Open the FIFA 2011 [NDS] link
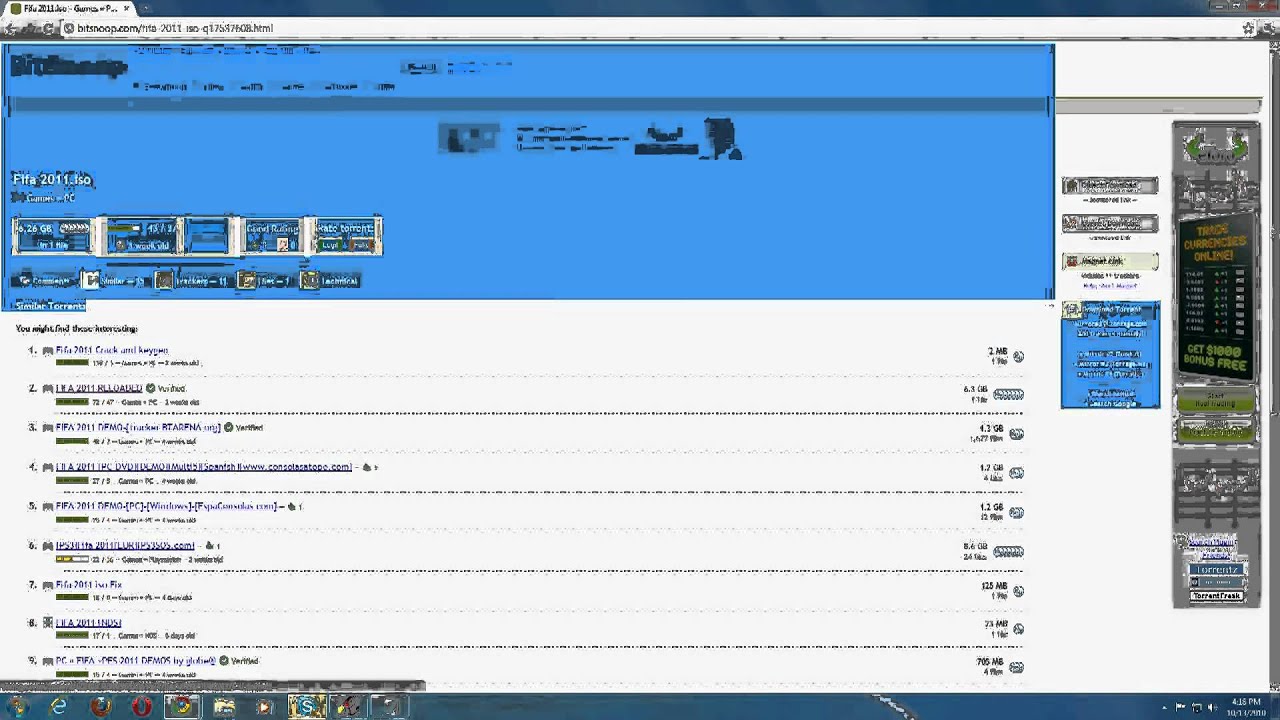The height and width of the screenshot is (720, 1280). 88,622
